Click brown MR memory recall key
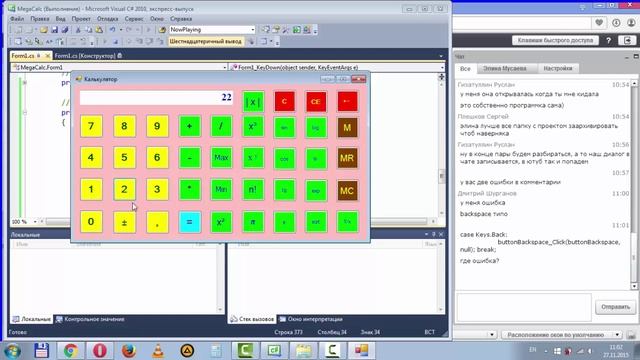This screenshot has width=640, height=360. click(347, 158)
